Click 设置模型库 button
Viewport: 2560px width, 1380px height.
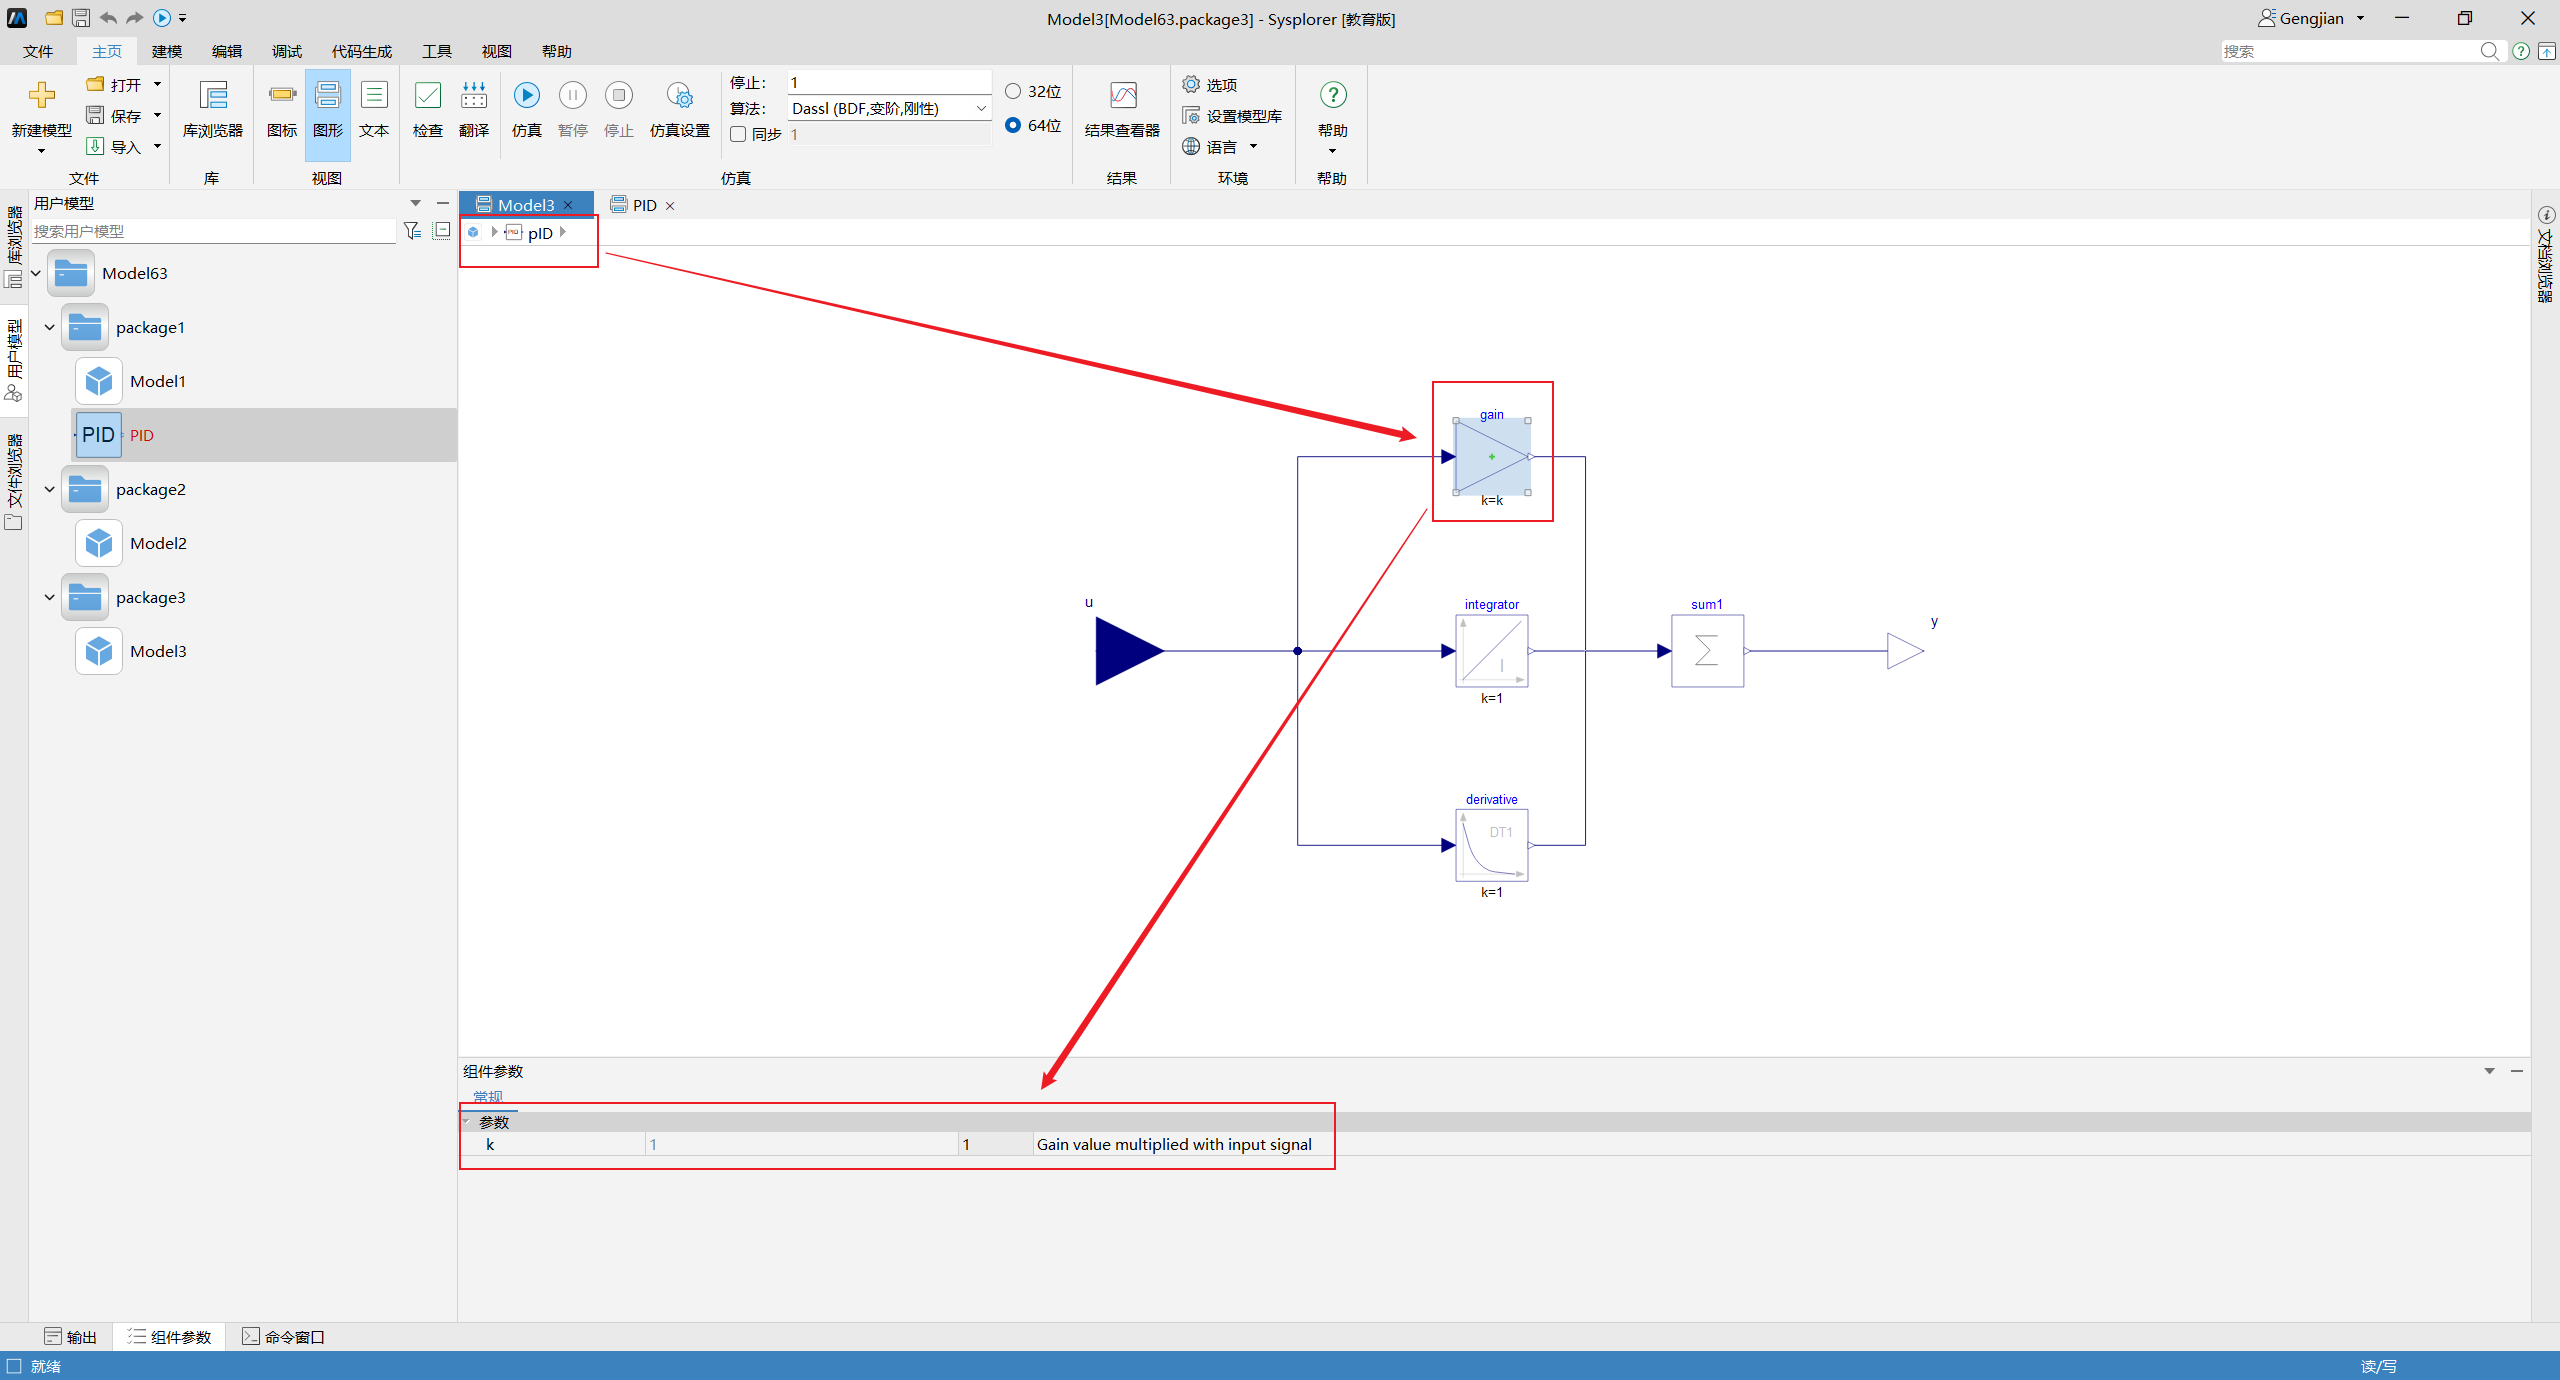(1232, 116)
